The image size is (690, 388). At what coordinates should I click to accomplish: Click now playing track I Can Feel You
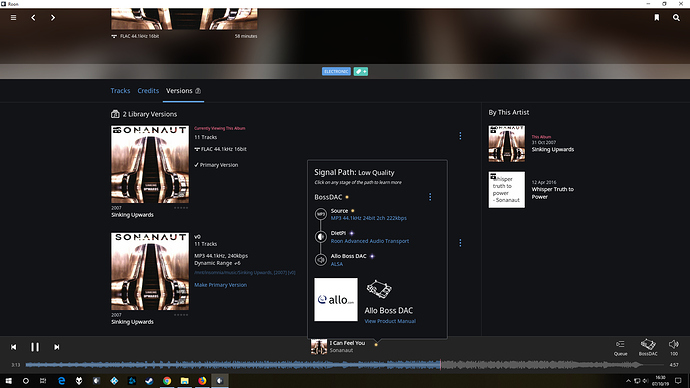click(347, 343)
